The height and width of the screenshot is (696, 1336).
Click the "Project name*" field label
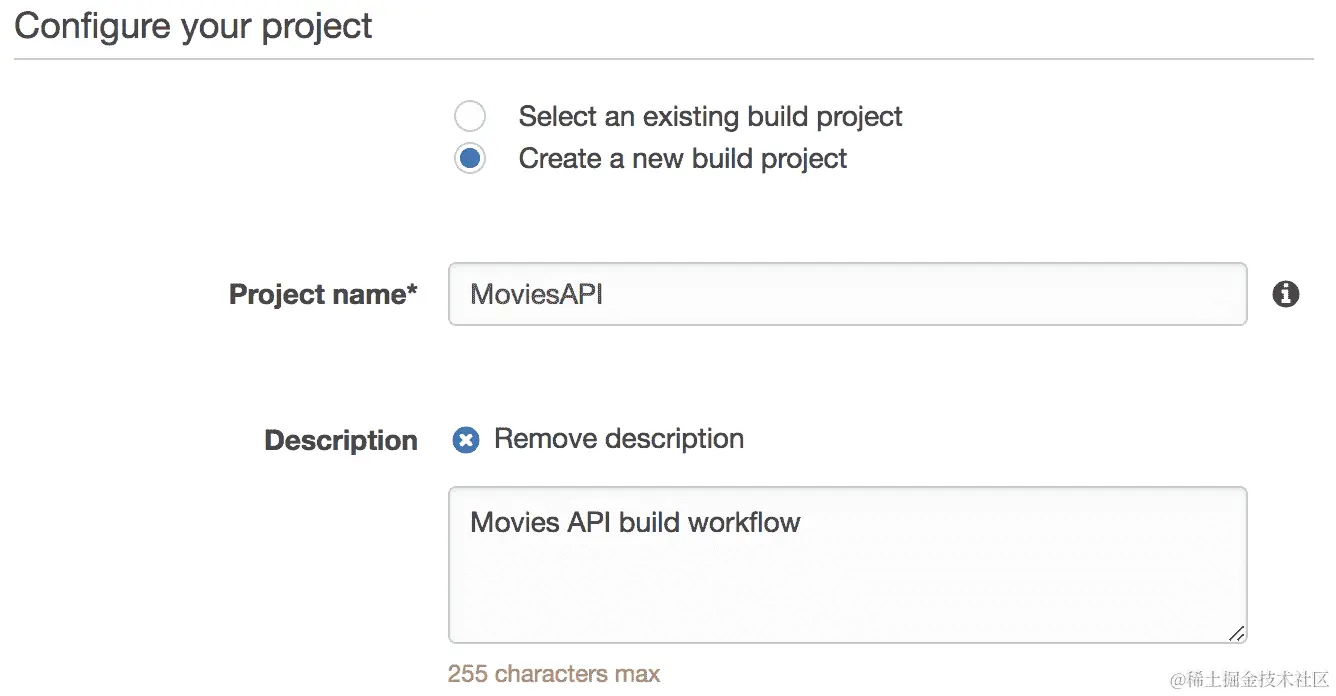(318, 295)
